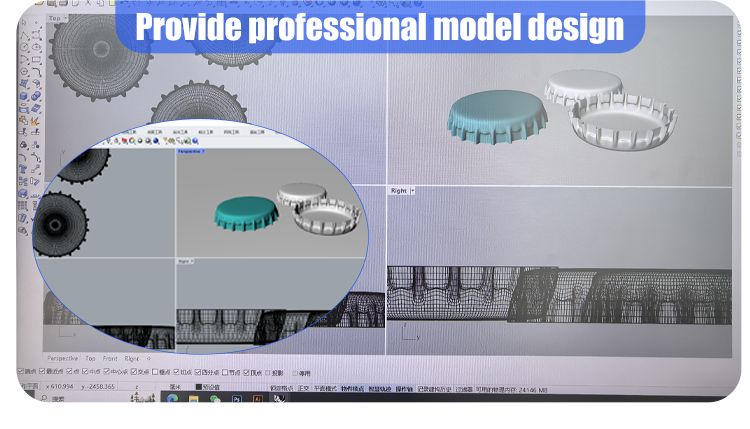Screen dimensions: 750x429
Task: Click 物件锁点 in the status bar
Action: pos(353,385)
